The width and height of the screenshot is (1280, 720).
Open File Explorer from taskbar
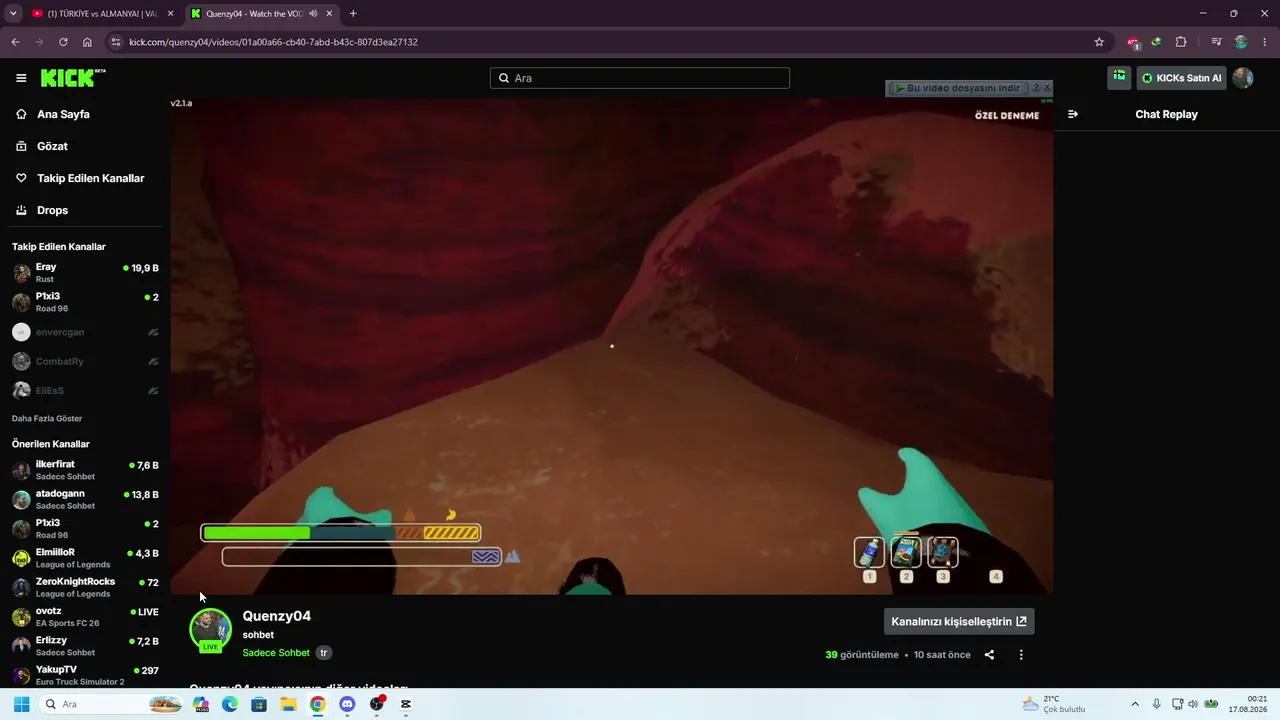(288, 704)
